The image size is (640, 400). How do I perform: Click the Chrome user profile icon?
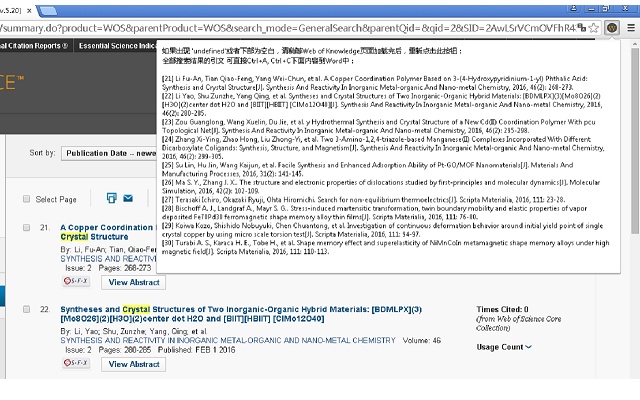(573, 8)
